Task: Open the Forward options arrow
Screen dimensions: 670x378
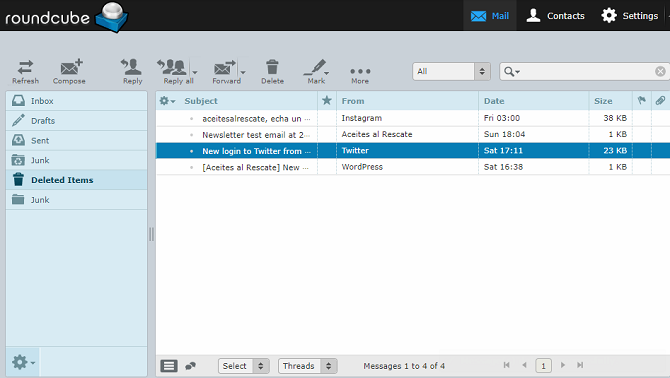Action: 243,72
